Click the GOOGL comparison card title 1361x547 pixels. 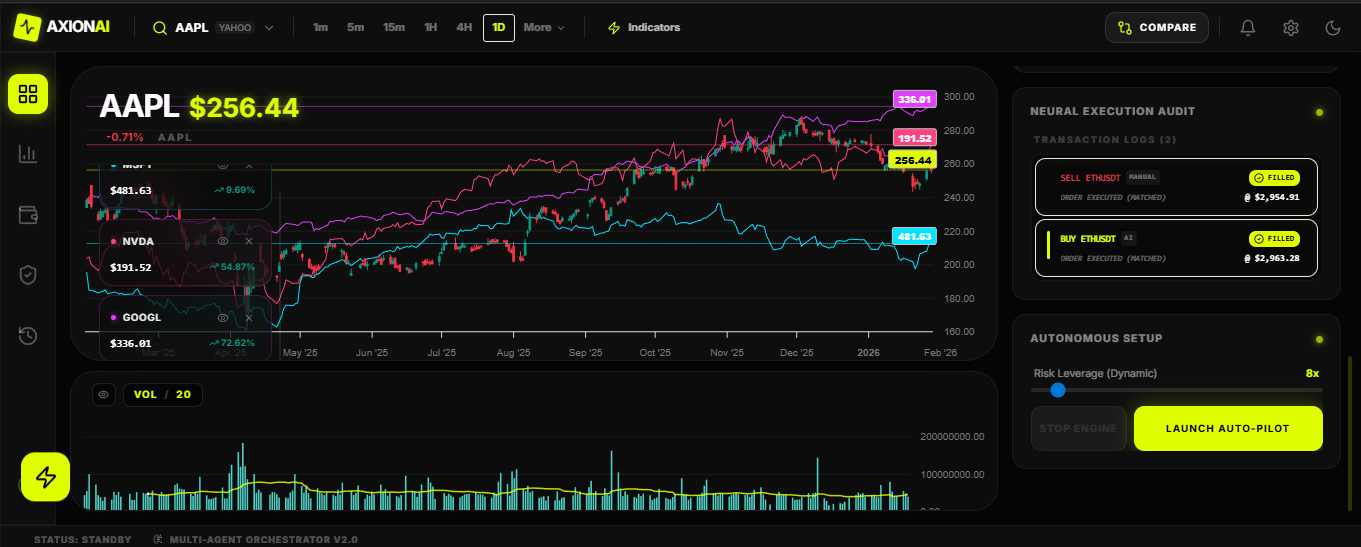click(141, 317)
